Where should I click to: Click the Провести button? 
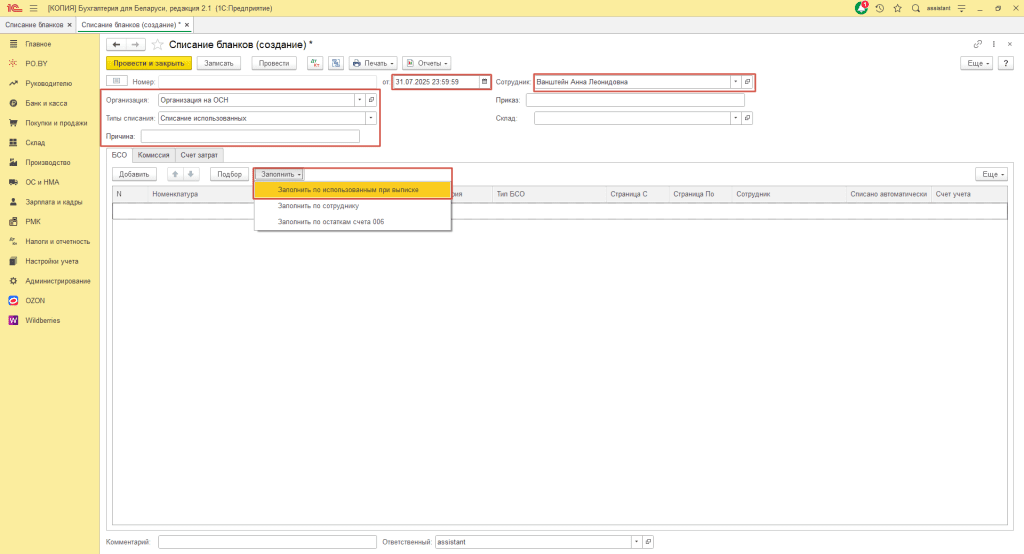pyautogui.click(x=274, y=63)
